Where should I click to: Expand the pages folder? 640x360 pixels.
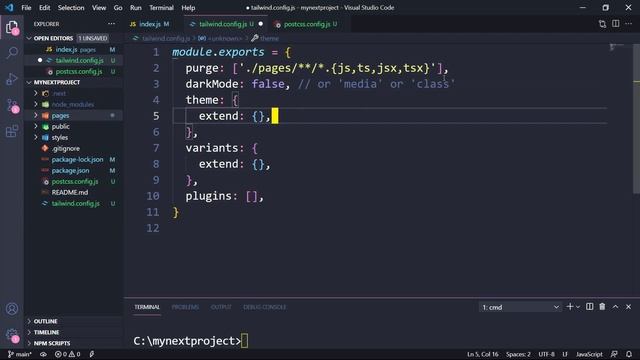(36, 116)
